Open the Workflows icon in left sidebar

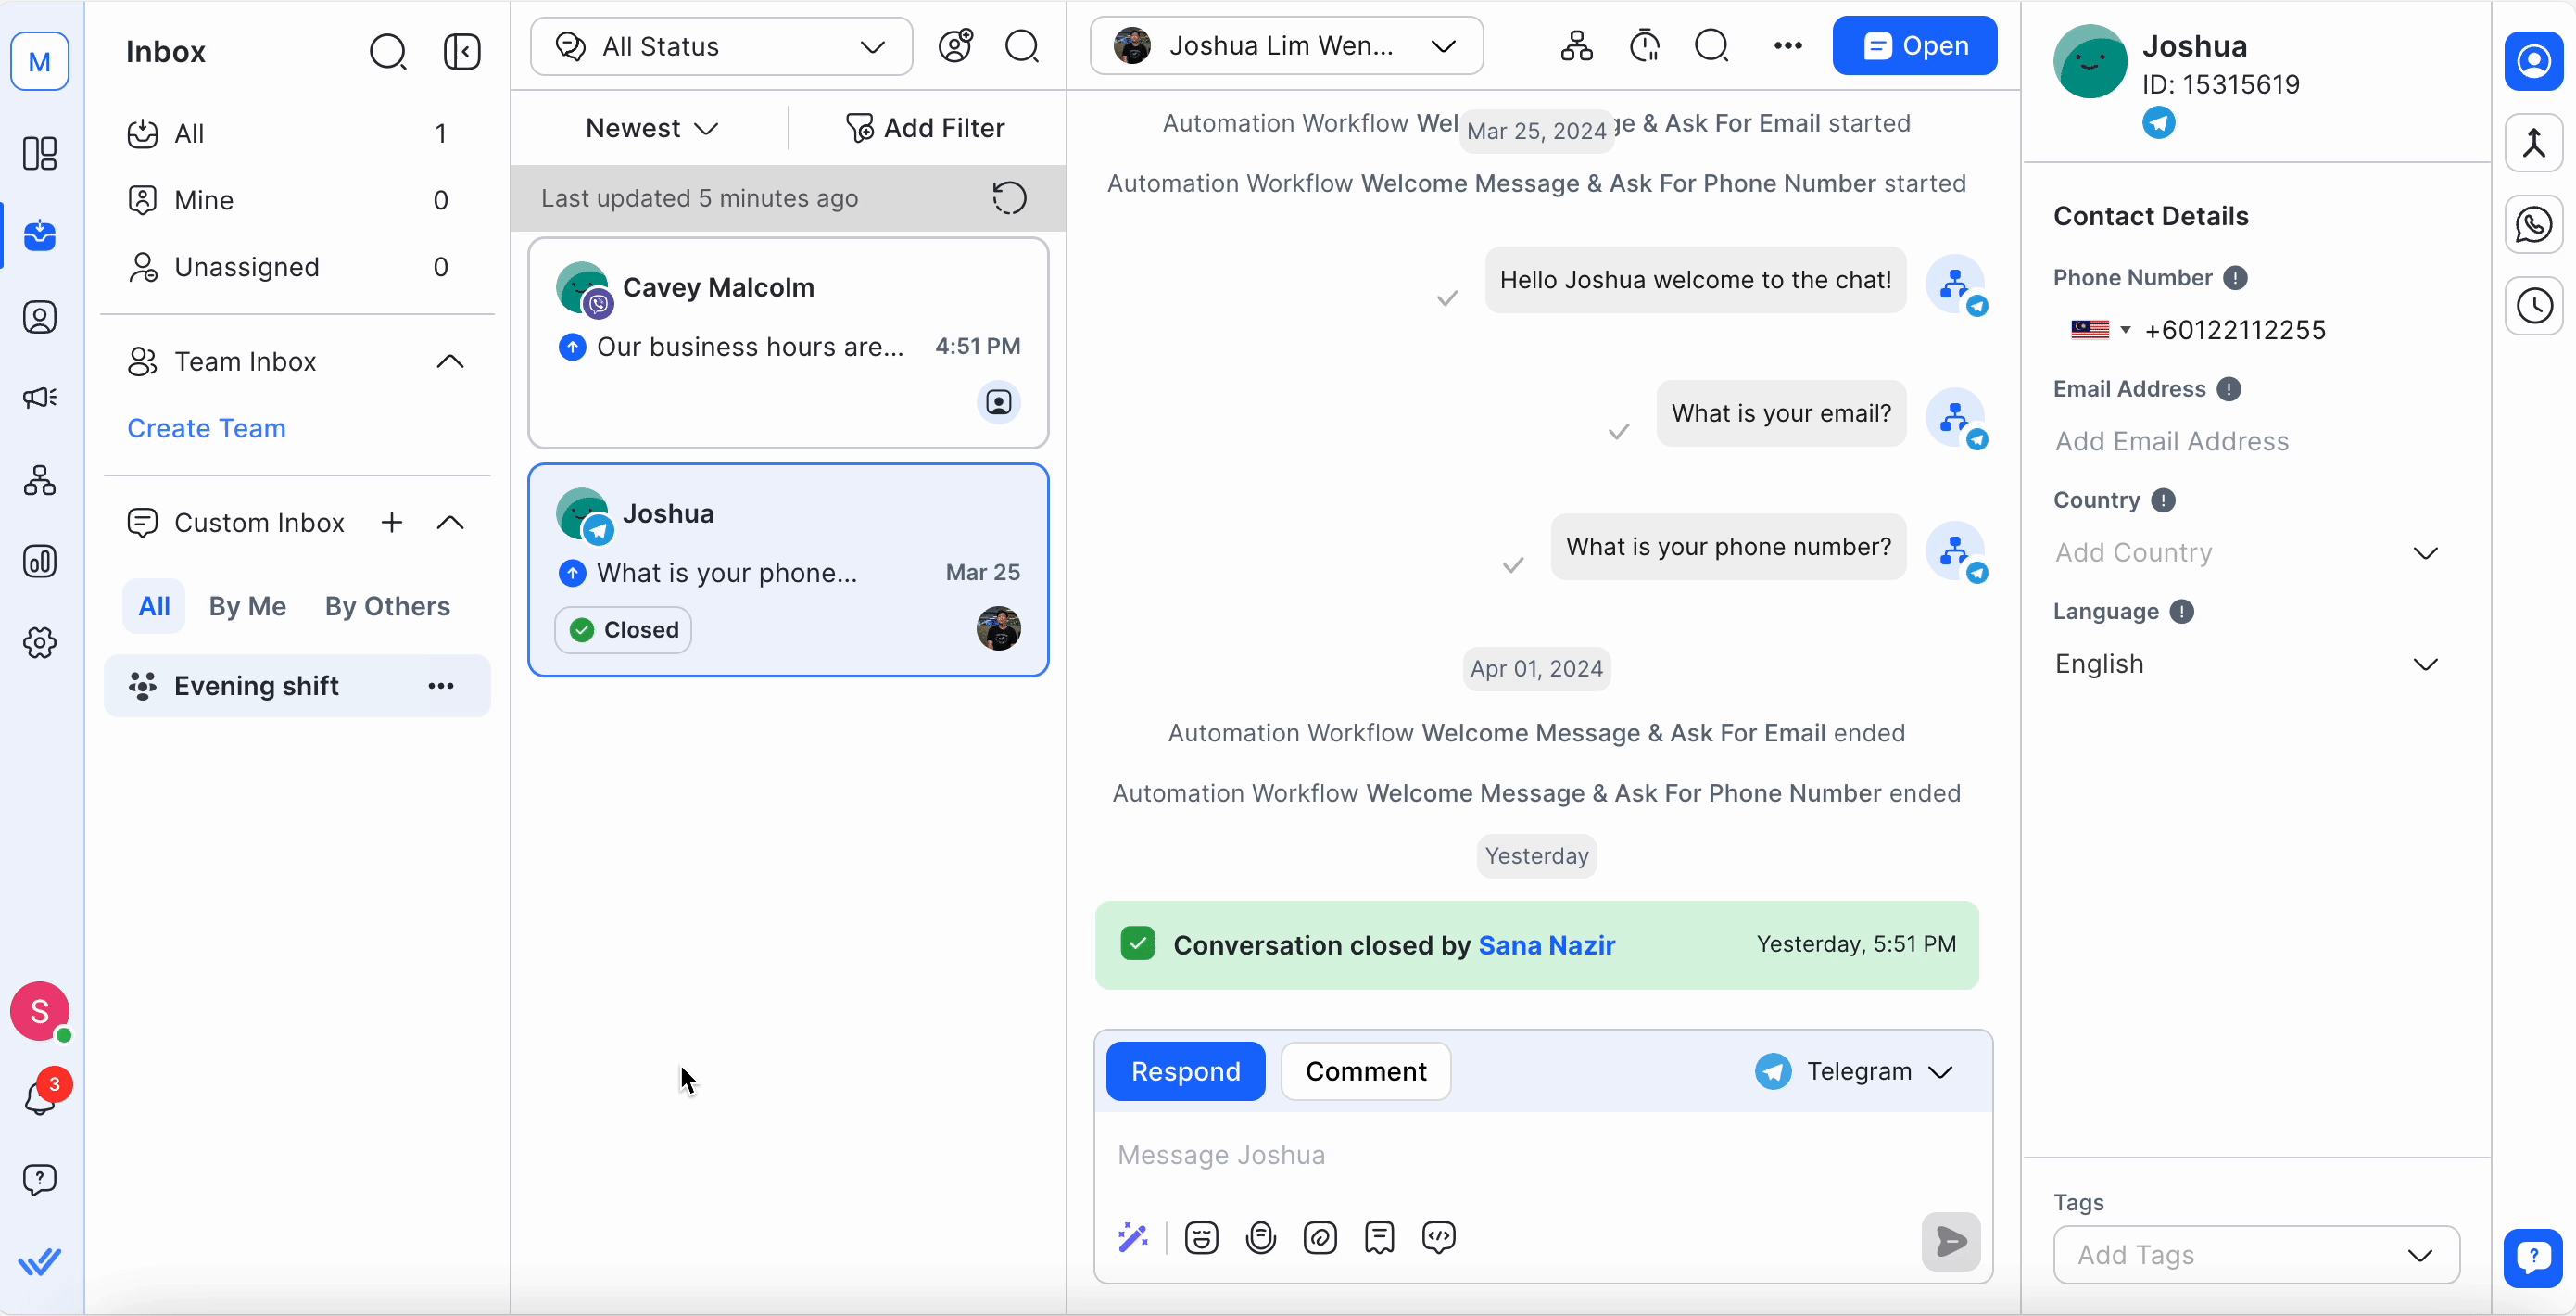40,480
